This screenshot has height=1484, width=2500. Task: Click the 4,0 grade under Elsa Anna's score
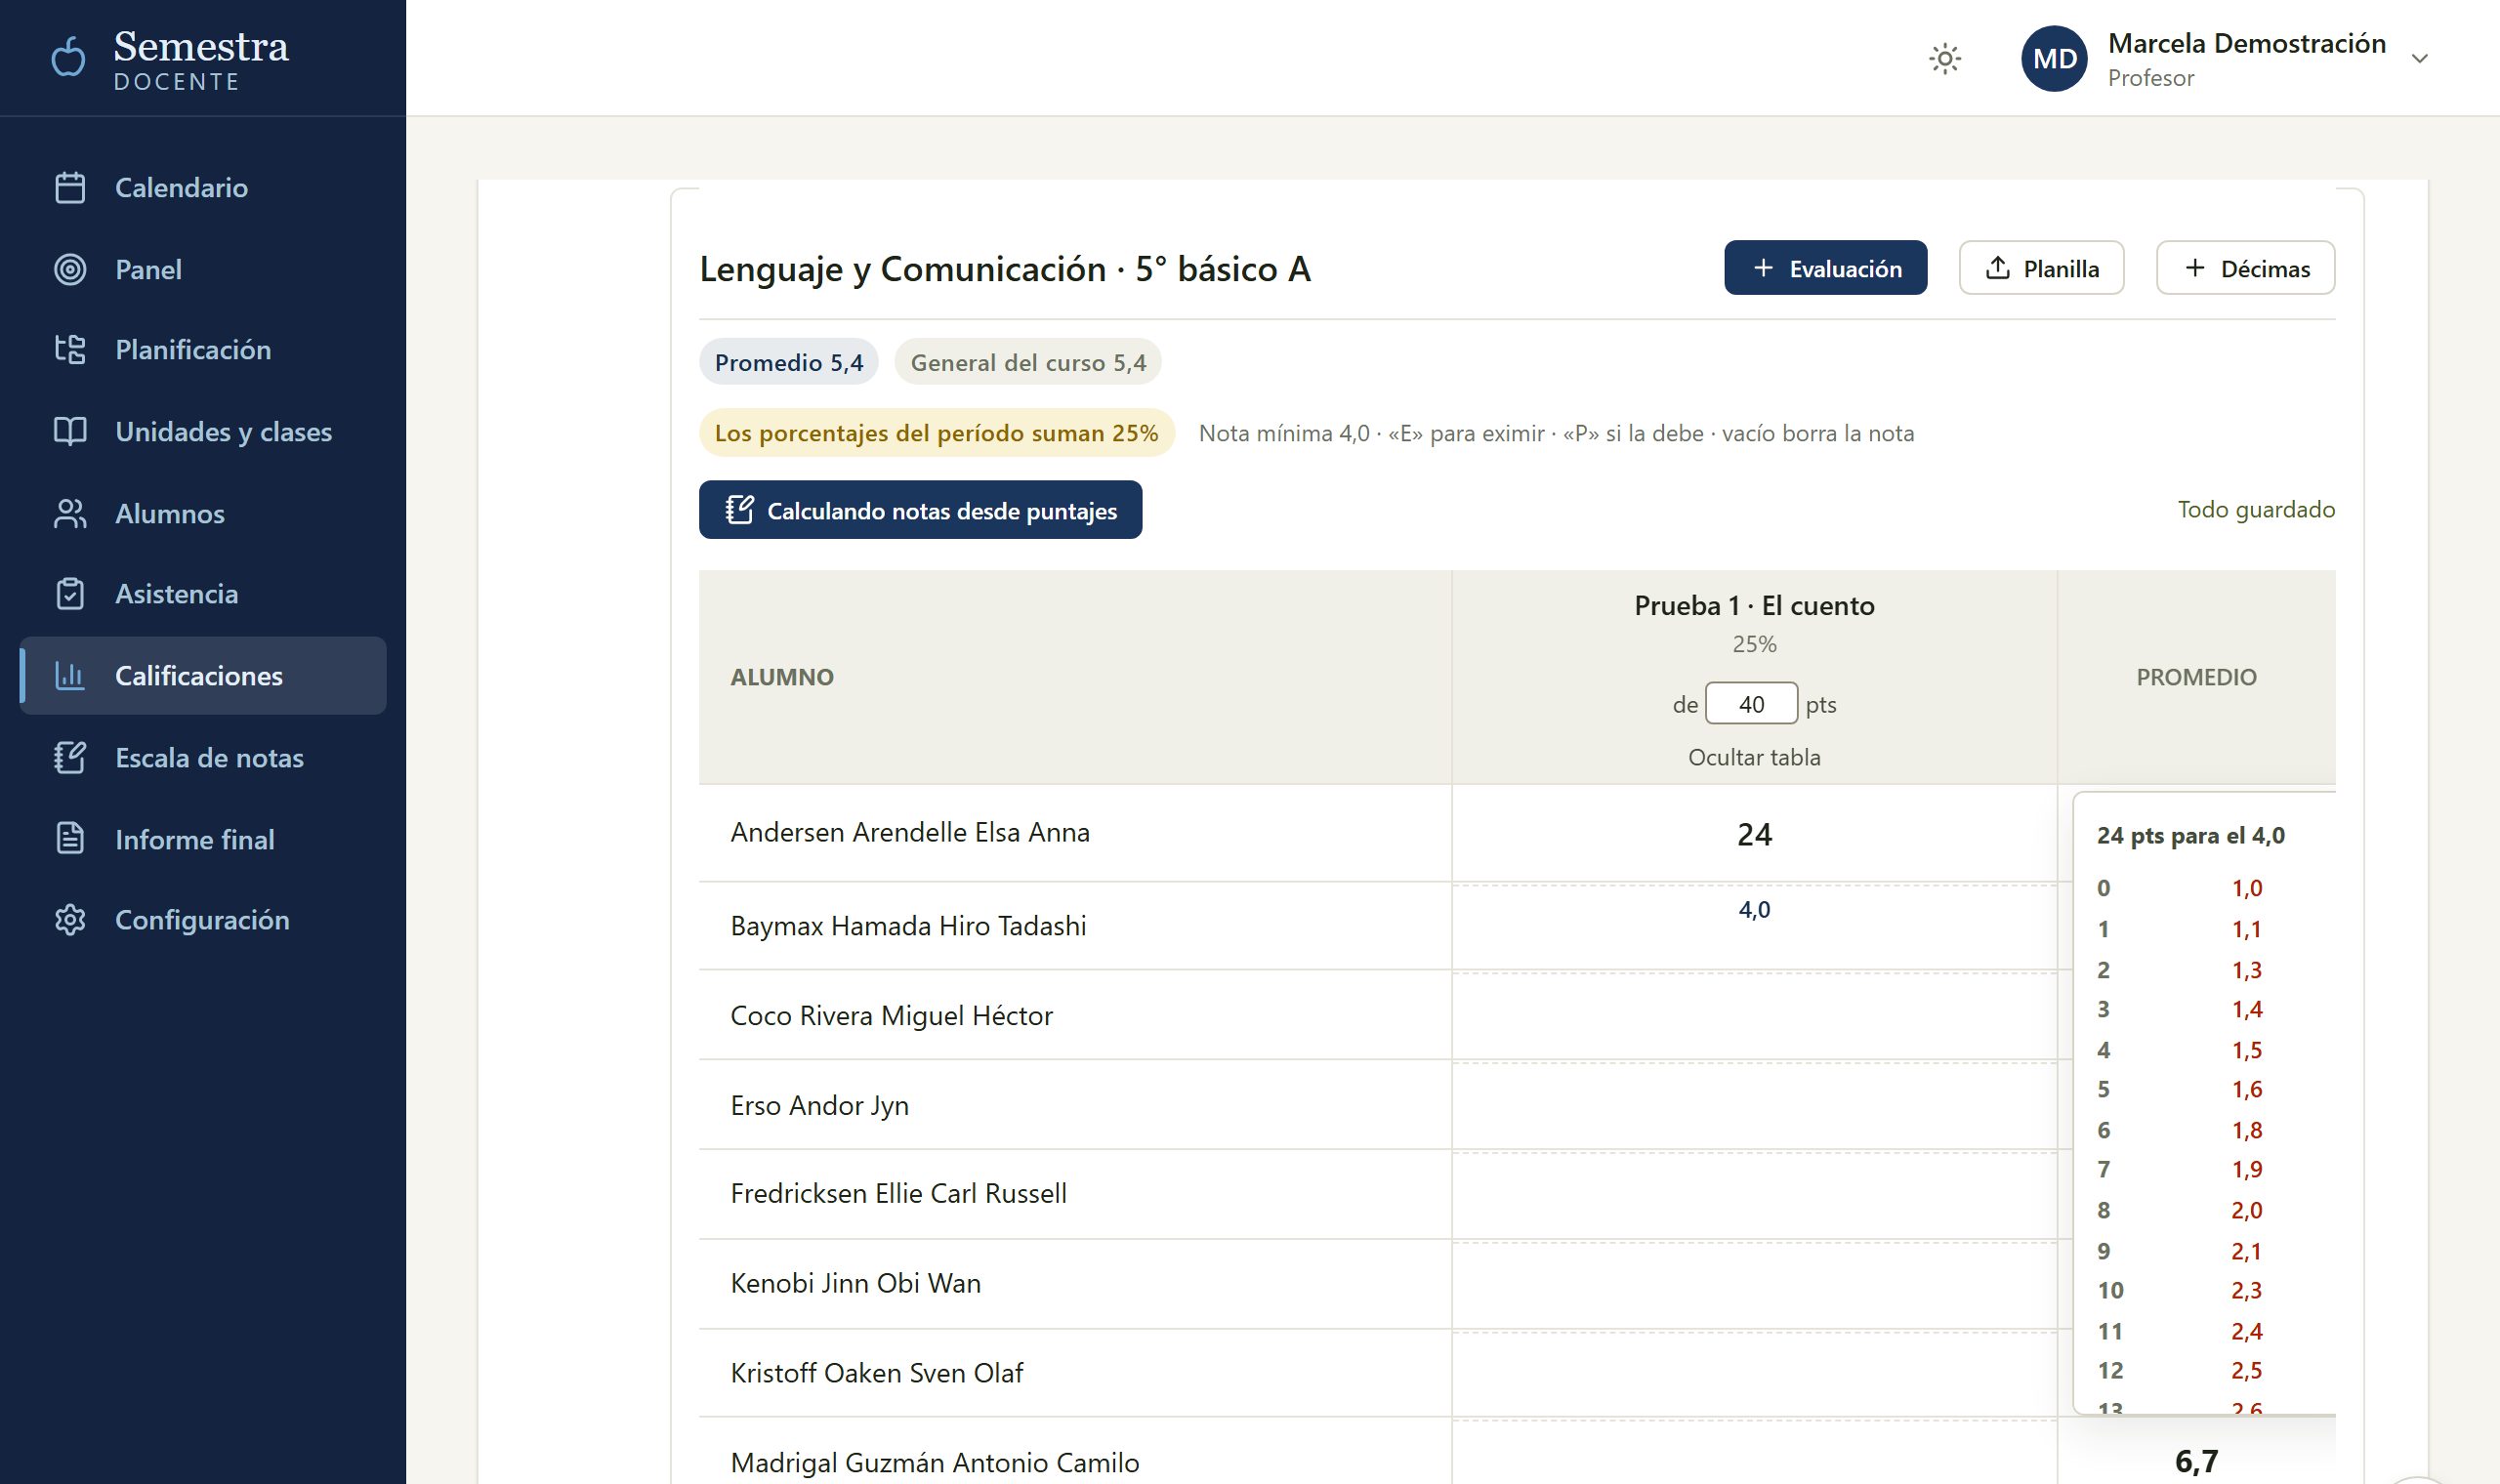click(x=1754, y=910)
